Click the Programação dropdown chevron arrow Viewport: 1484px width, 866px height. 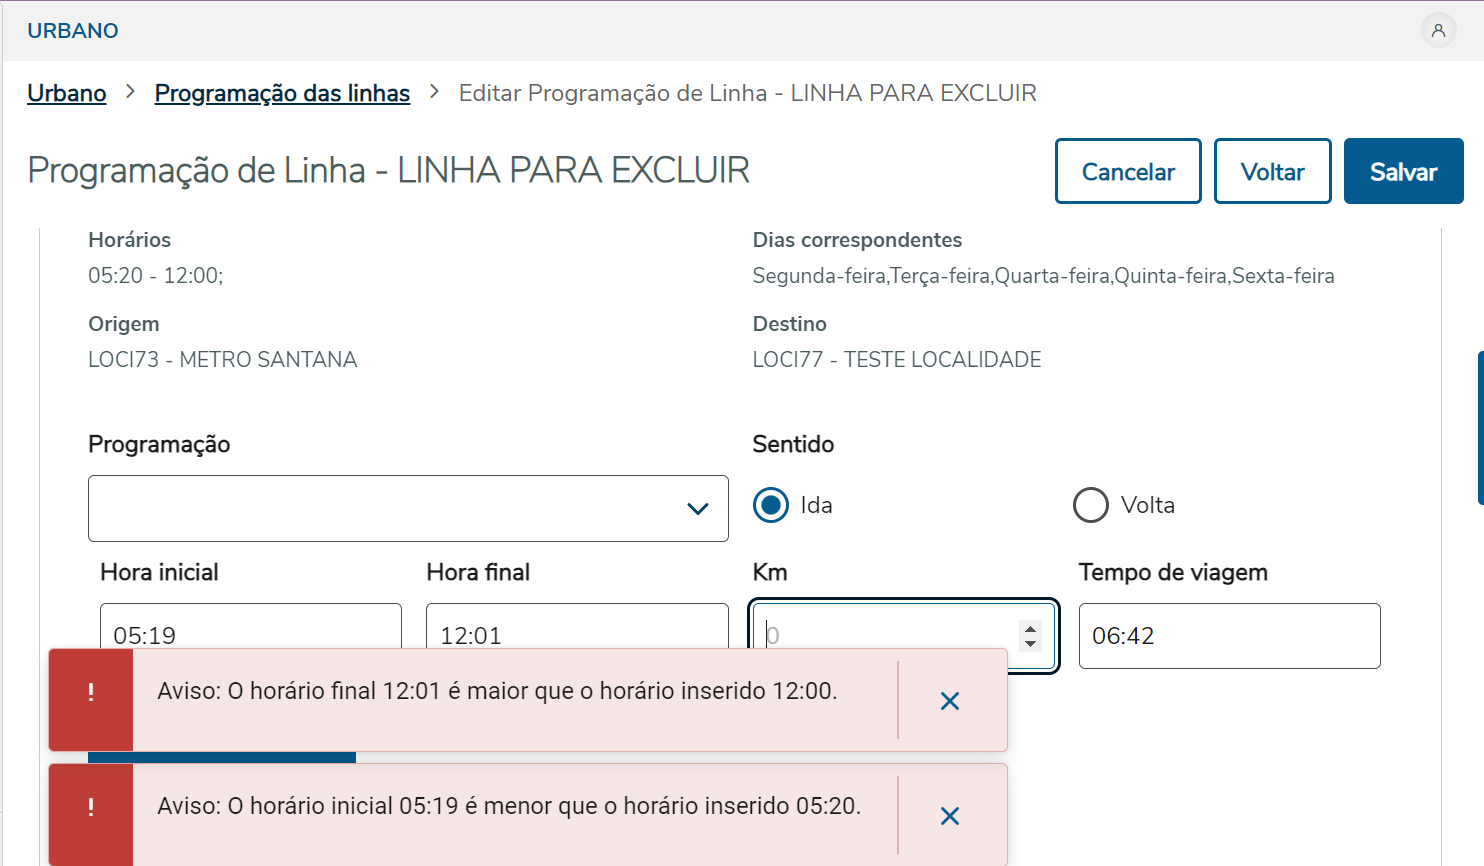698,509
